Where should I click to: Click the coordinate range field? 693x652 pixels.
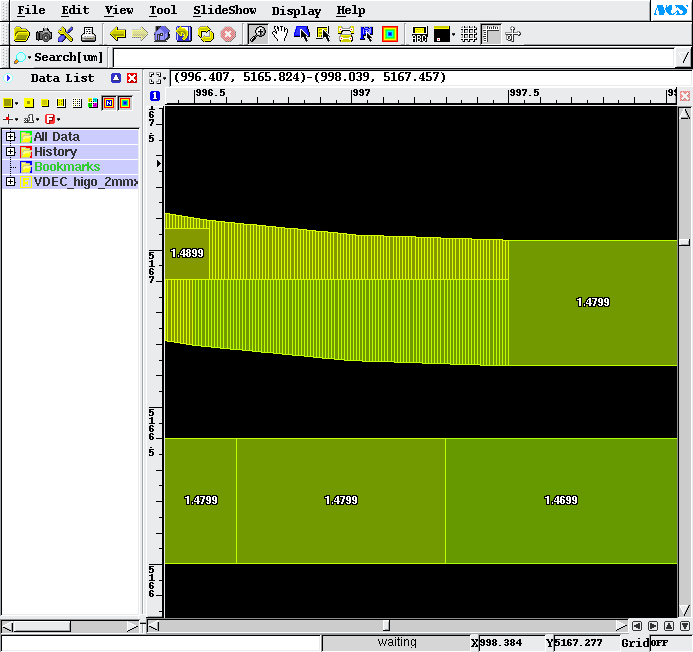click(431, 77)
